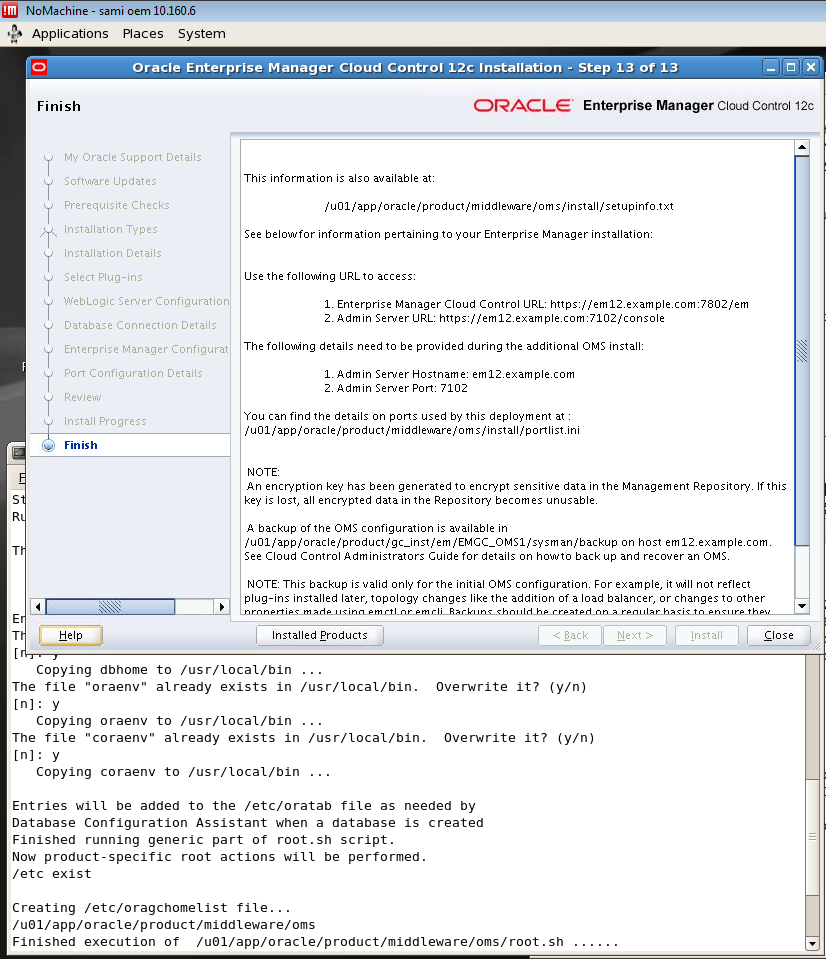Click the info pane vertical scrollbar thumb
826x959 pixels.
[802, 350]
